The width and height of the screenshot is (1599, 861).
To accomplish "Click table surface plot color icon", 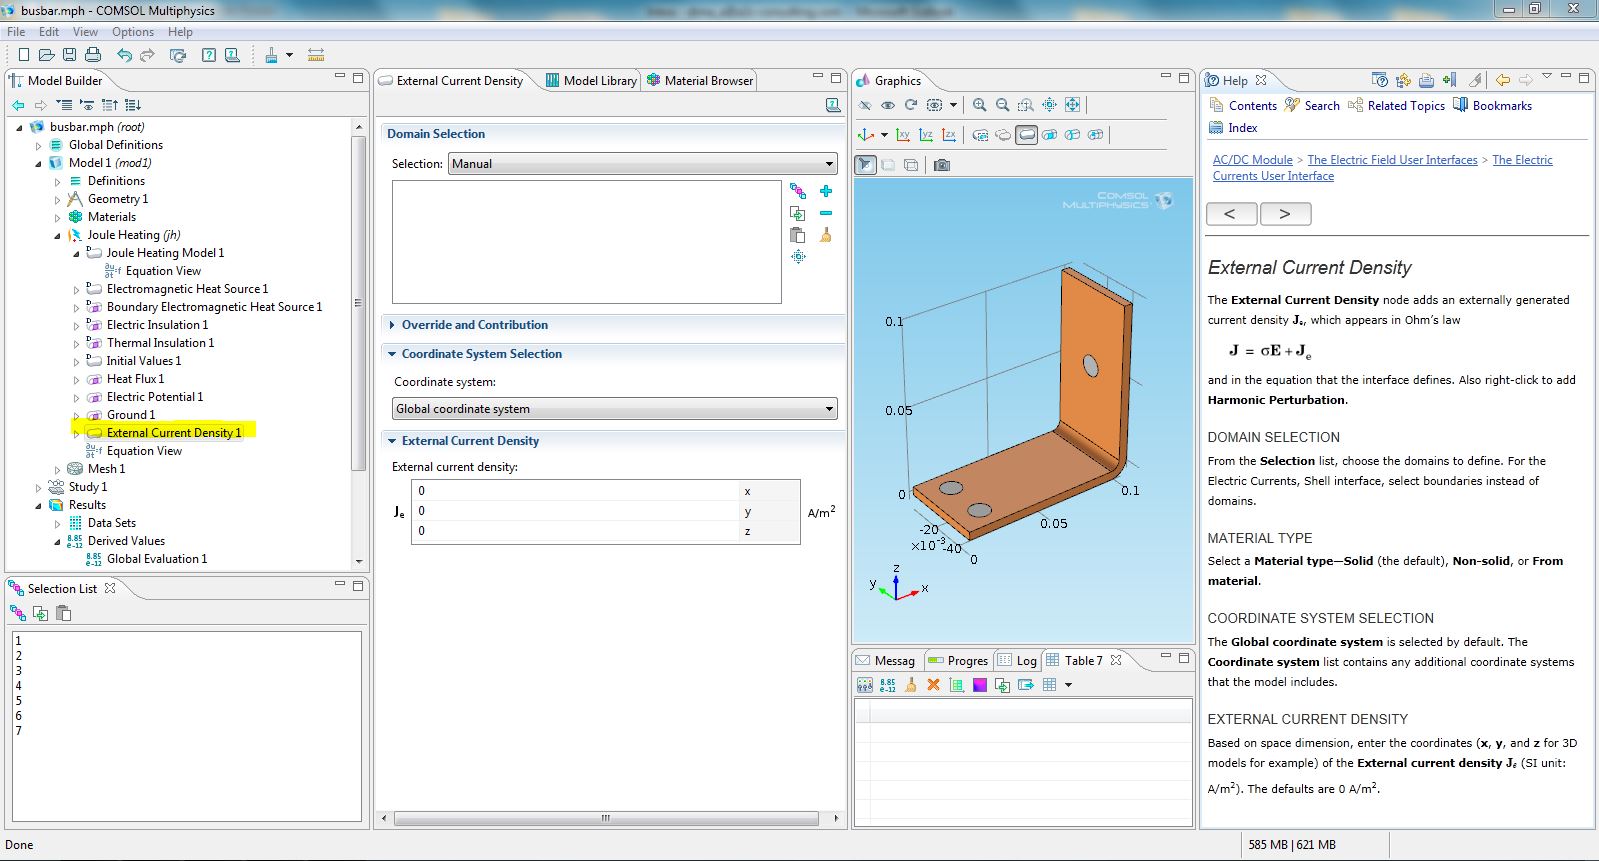I will pyautogui.click(x=979, y=685).
